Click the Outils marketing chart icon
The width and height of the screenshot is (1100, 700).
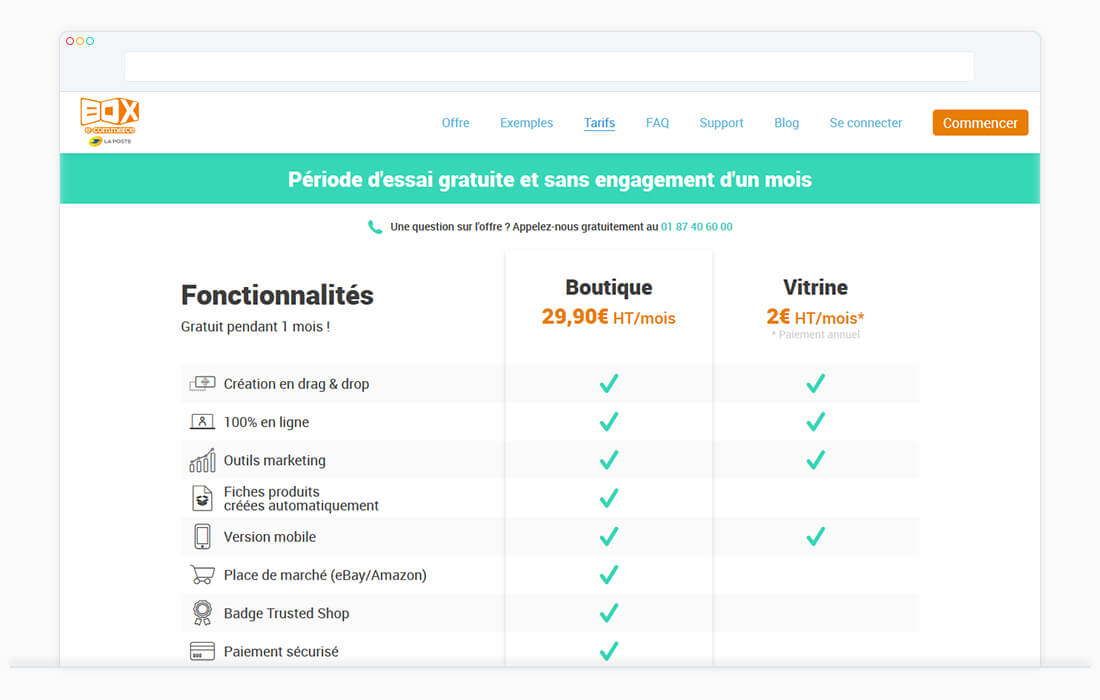[x=202, y=460]
